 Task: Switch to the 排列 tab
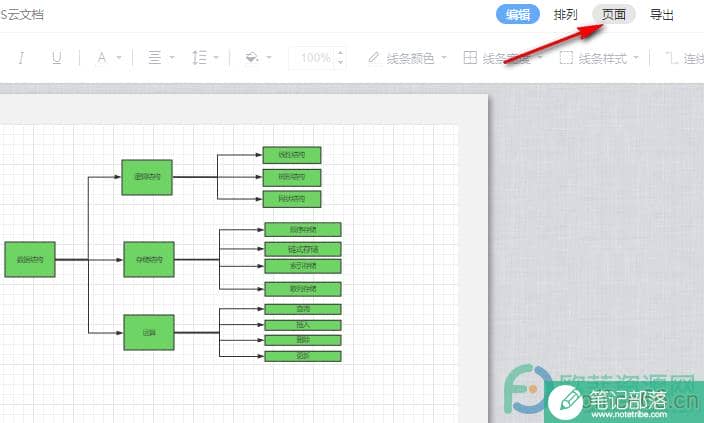coord(565,15)
